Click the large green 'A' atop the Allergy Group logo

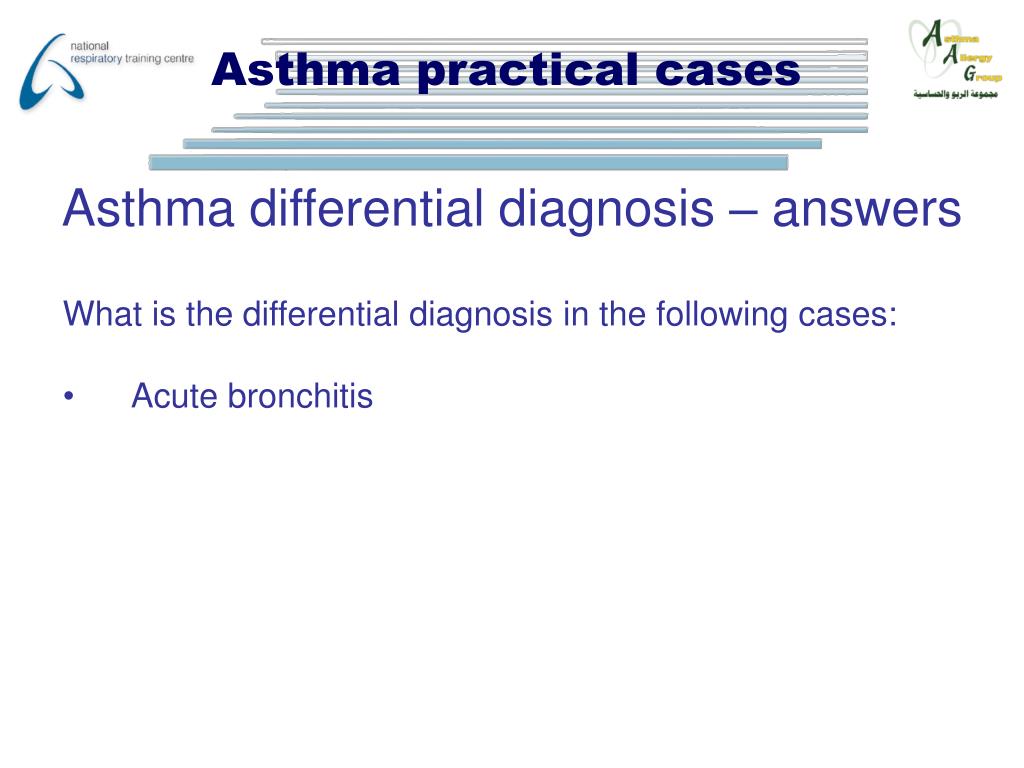pyautogui.click(x=932, y=33)
